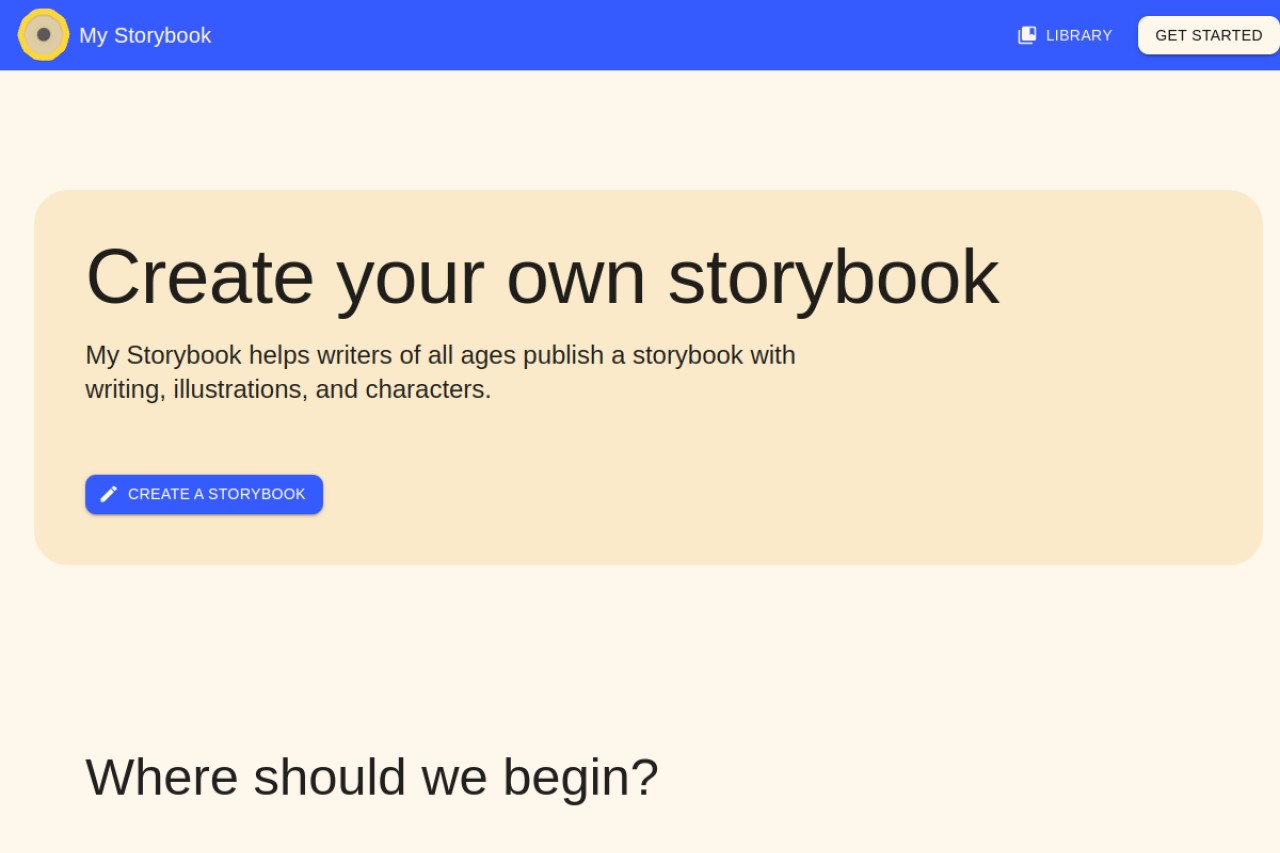Screen dimensions: 1280x853
Task: Select the 'Create your own storybook' heading
Action: 542,277
